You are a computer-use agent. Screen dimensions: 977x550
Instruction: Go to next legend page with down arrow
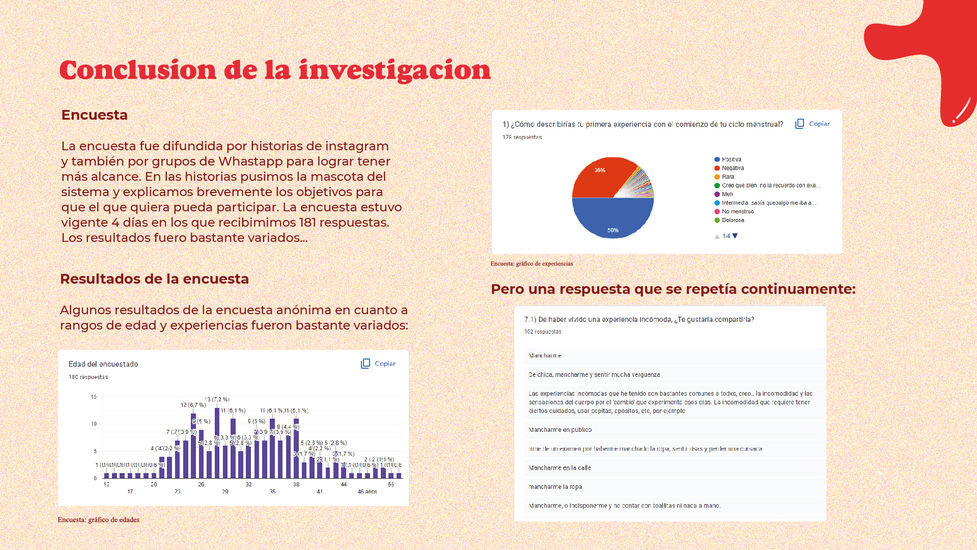point(735,236)
